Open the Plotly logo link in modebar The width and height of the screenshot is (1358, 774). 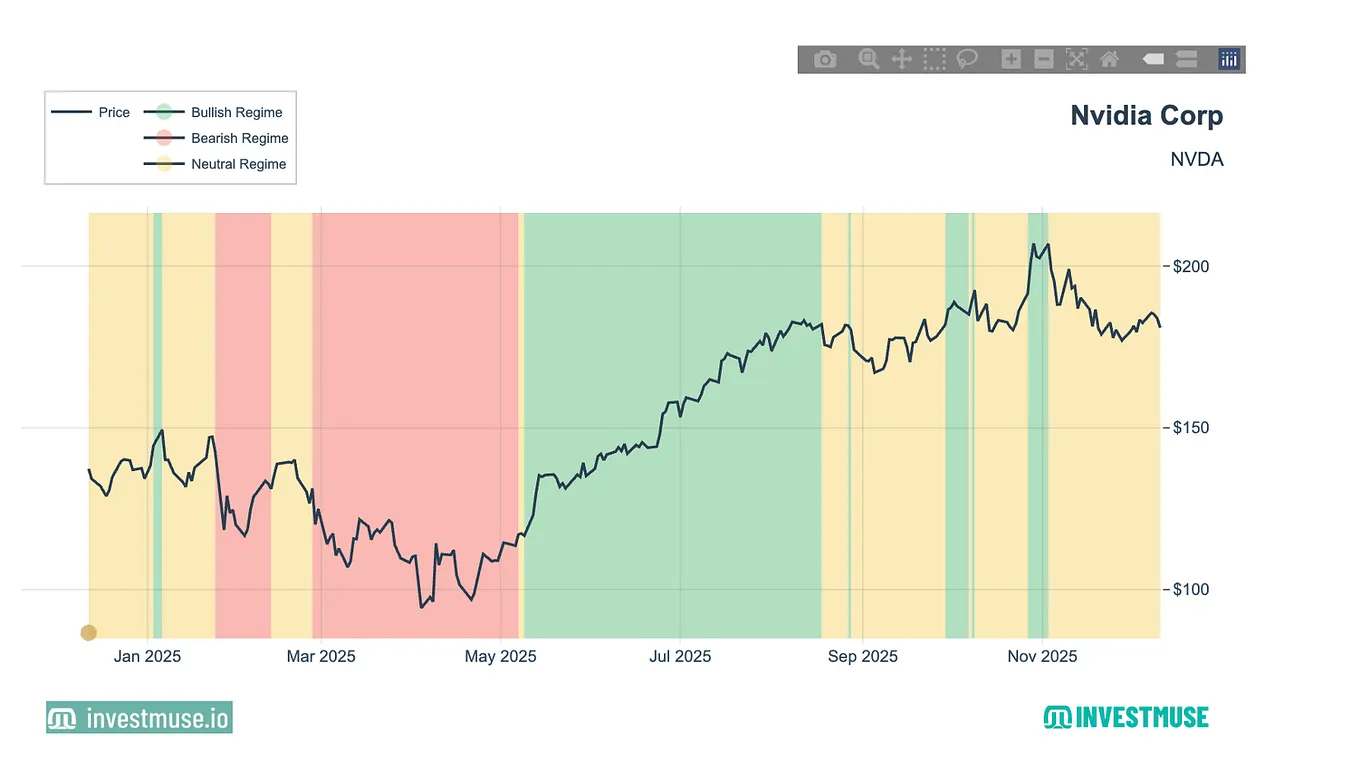tap(1229, 60)
